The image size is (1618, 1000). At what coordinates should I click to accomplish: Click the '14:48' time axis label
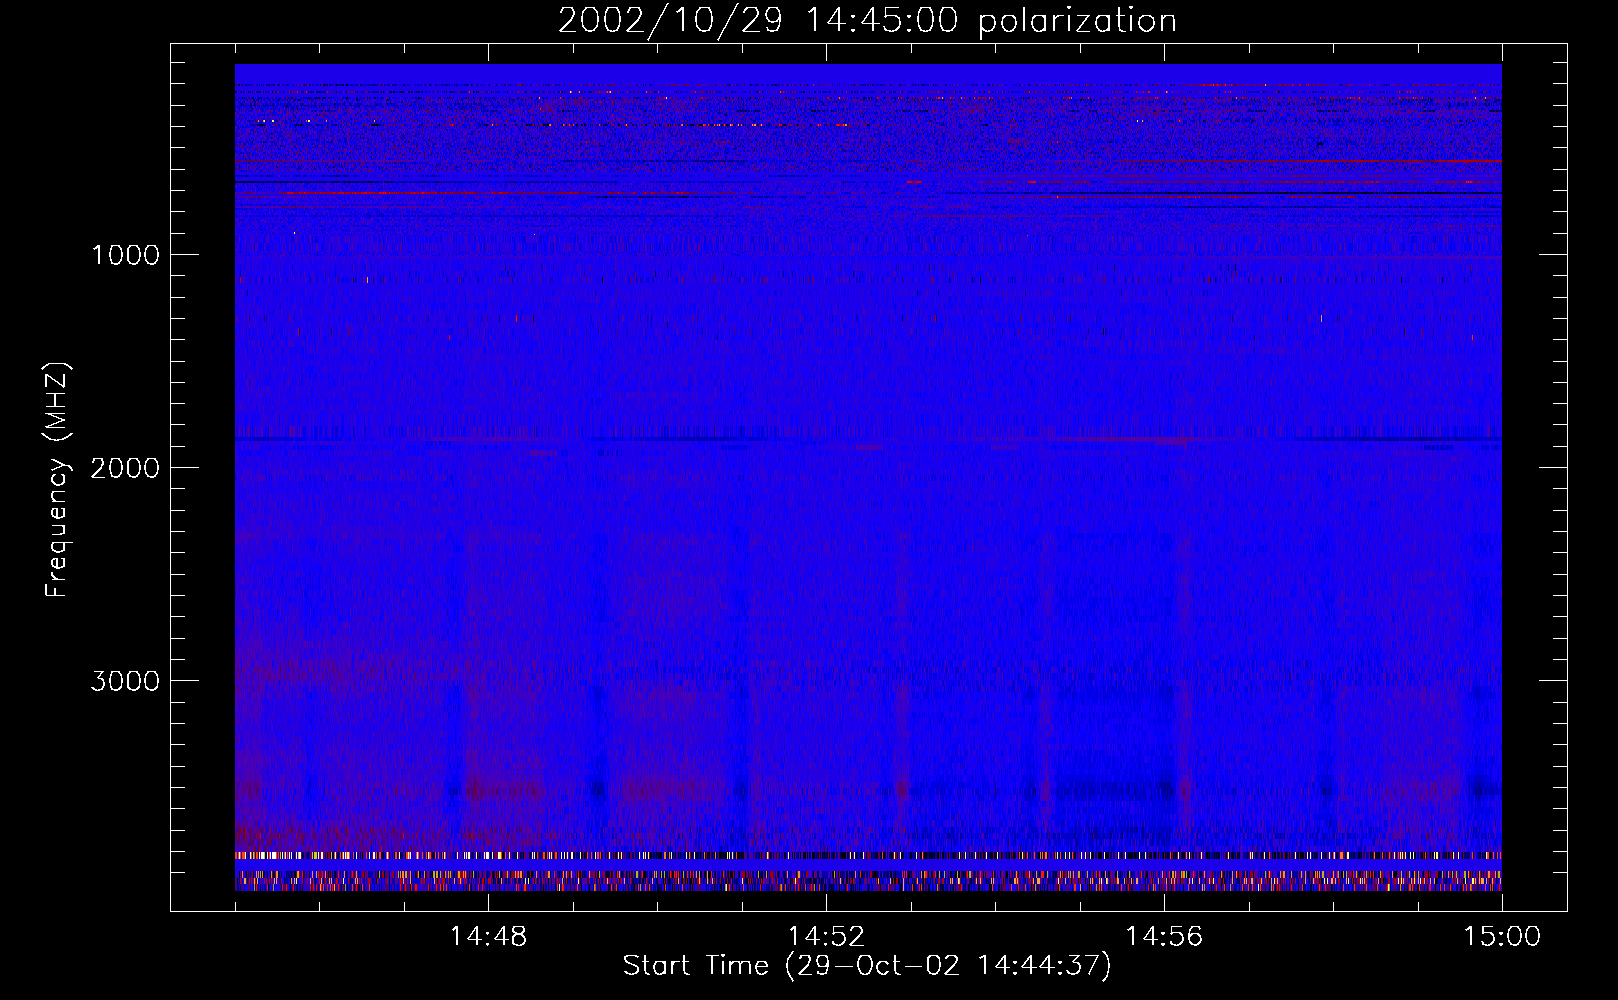[488, 937]
